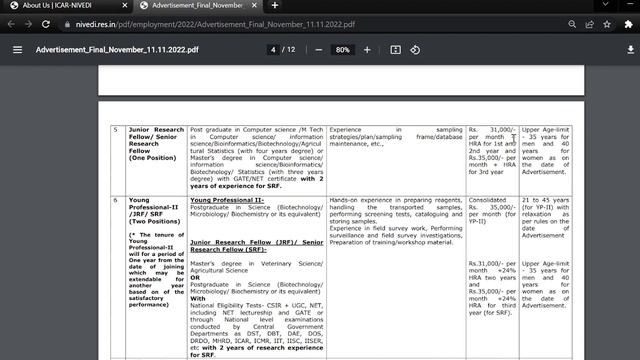This screenshot has height=360, width=640.
Task: Go forward to next page
Action: tap(28, 24)
